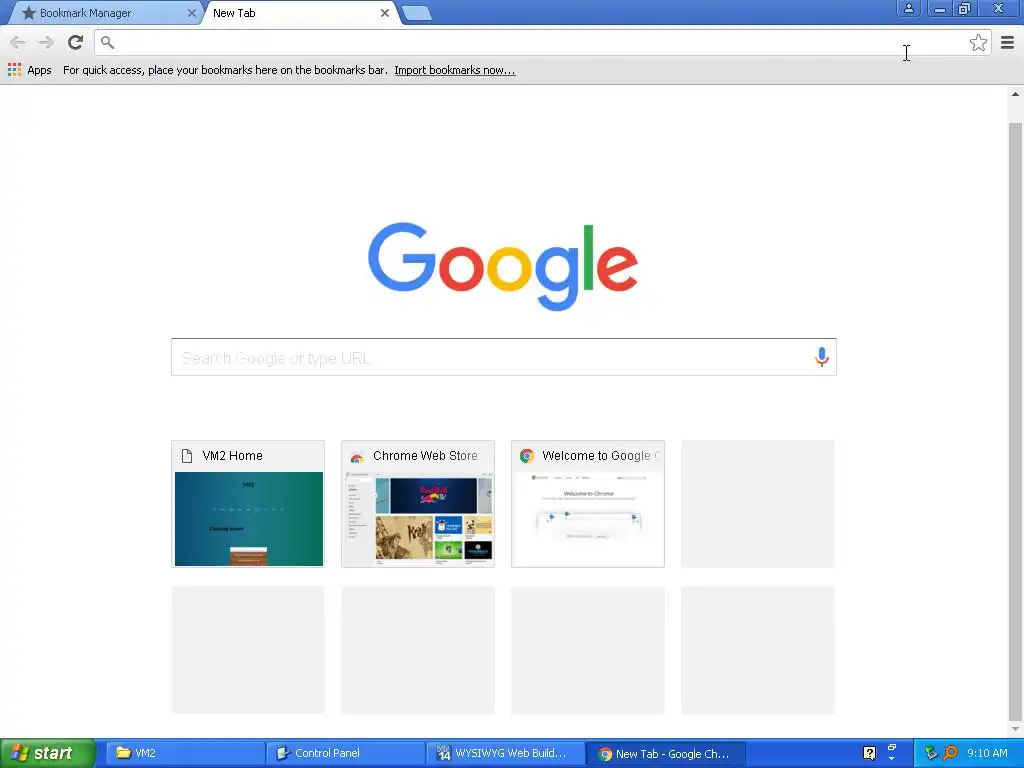Click the Search Google or type URL box

504,357
